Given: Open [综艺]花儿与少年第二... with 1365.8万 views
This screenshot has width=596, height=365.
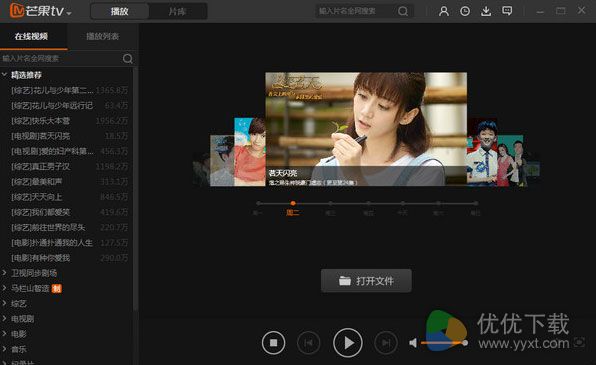Looking at the screenshot, I should 69,90.
